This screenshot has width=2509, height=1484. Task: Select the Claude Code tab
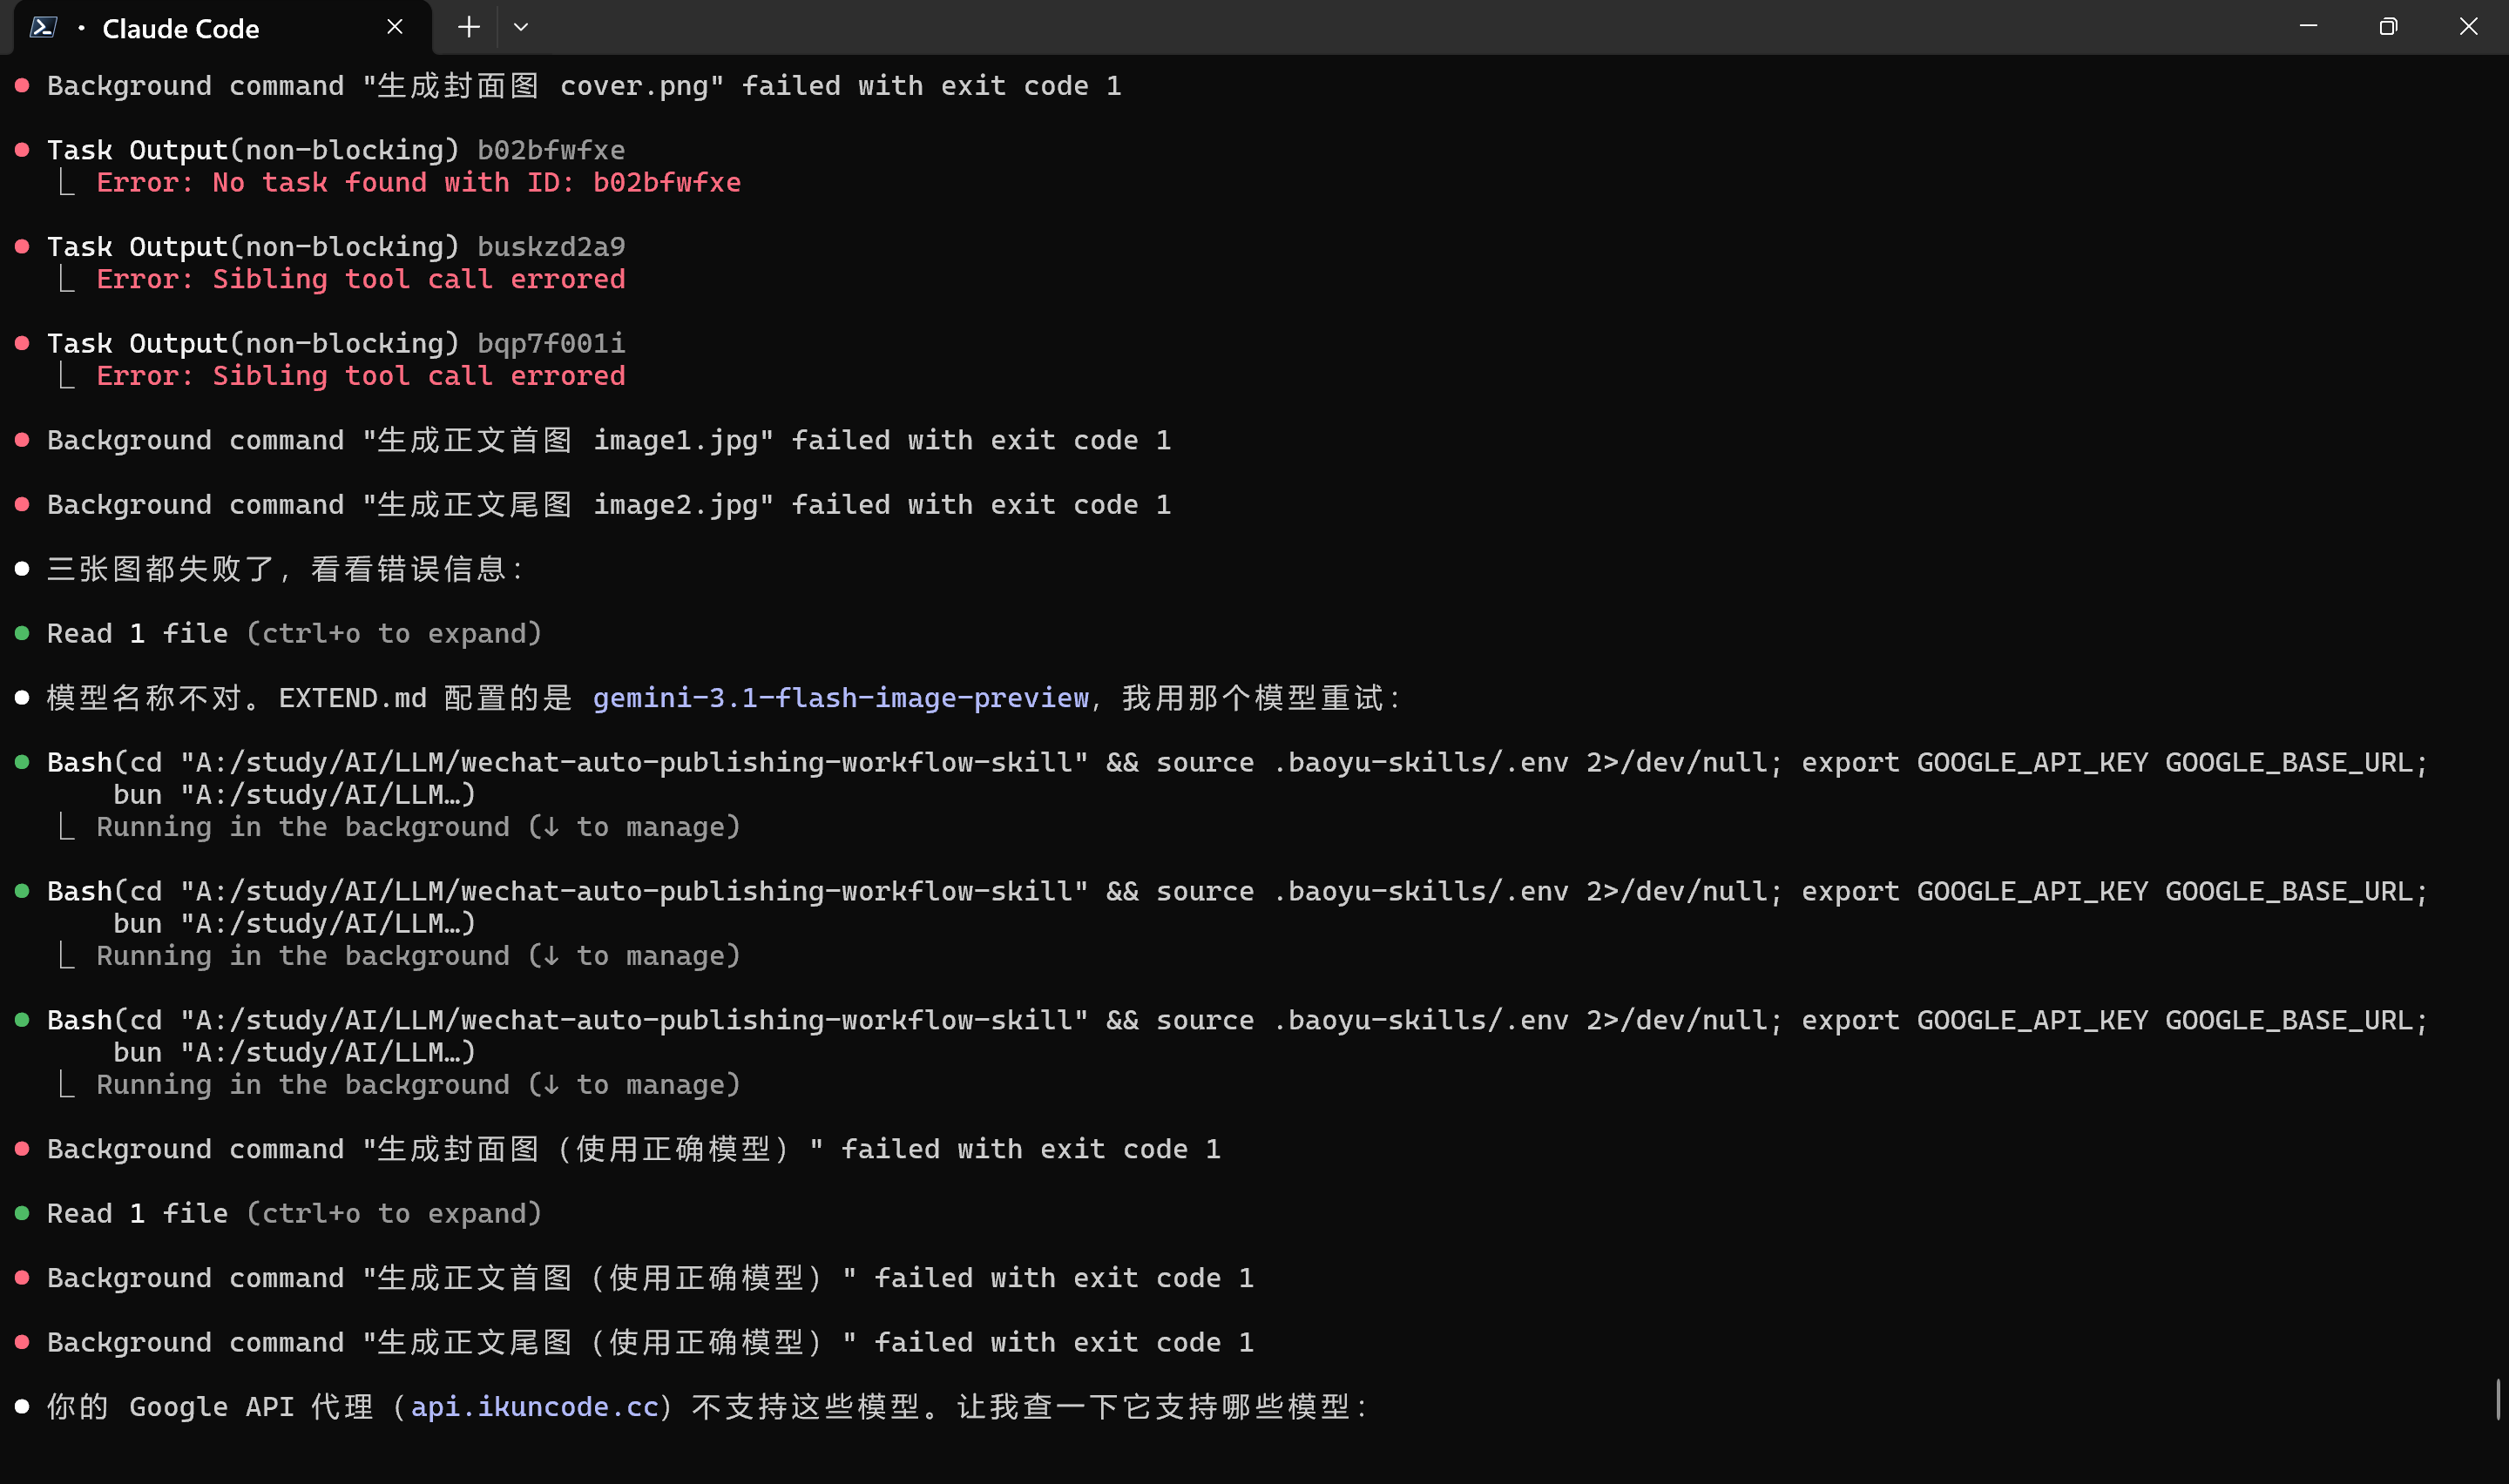click(181, 29)
